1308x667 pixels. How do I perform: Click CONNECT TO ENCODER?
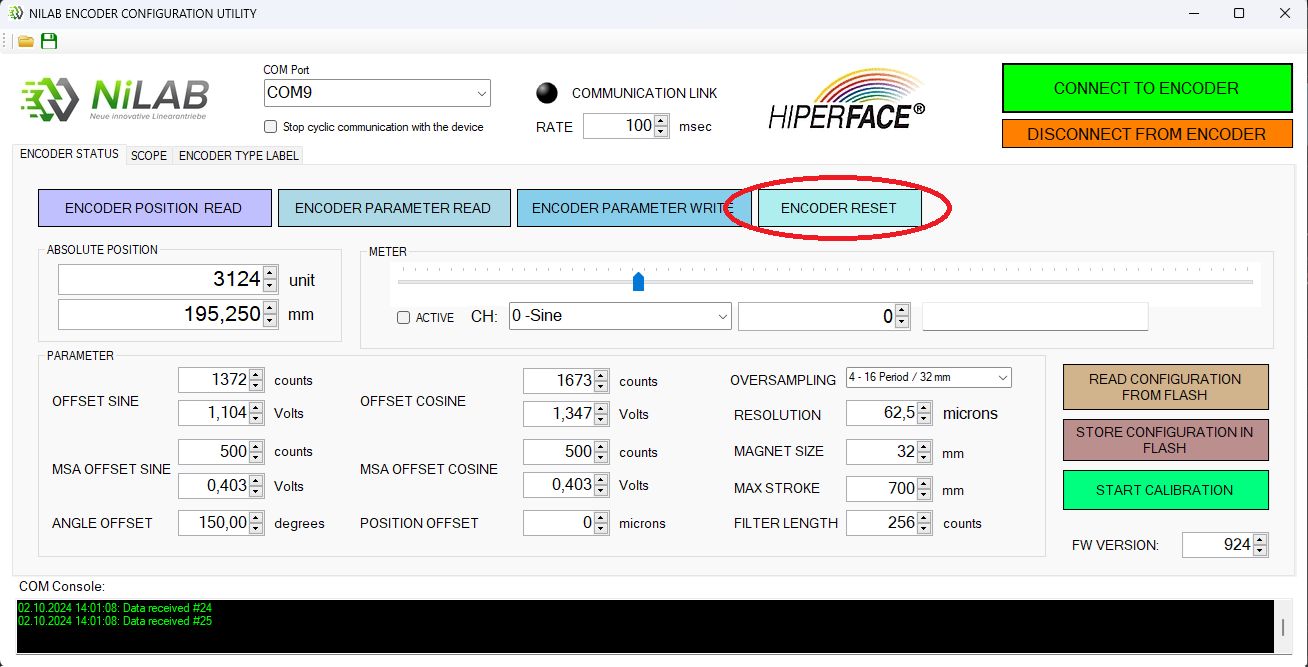tap(1146, 88)
